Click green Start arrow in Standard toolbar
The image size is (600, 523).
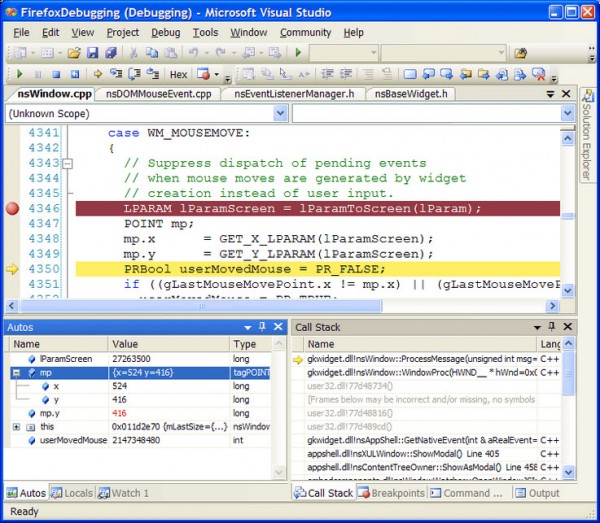[298, 52]
